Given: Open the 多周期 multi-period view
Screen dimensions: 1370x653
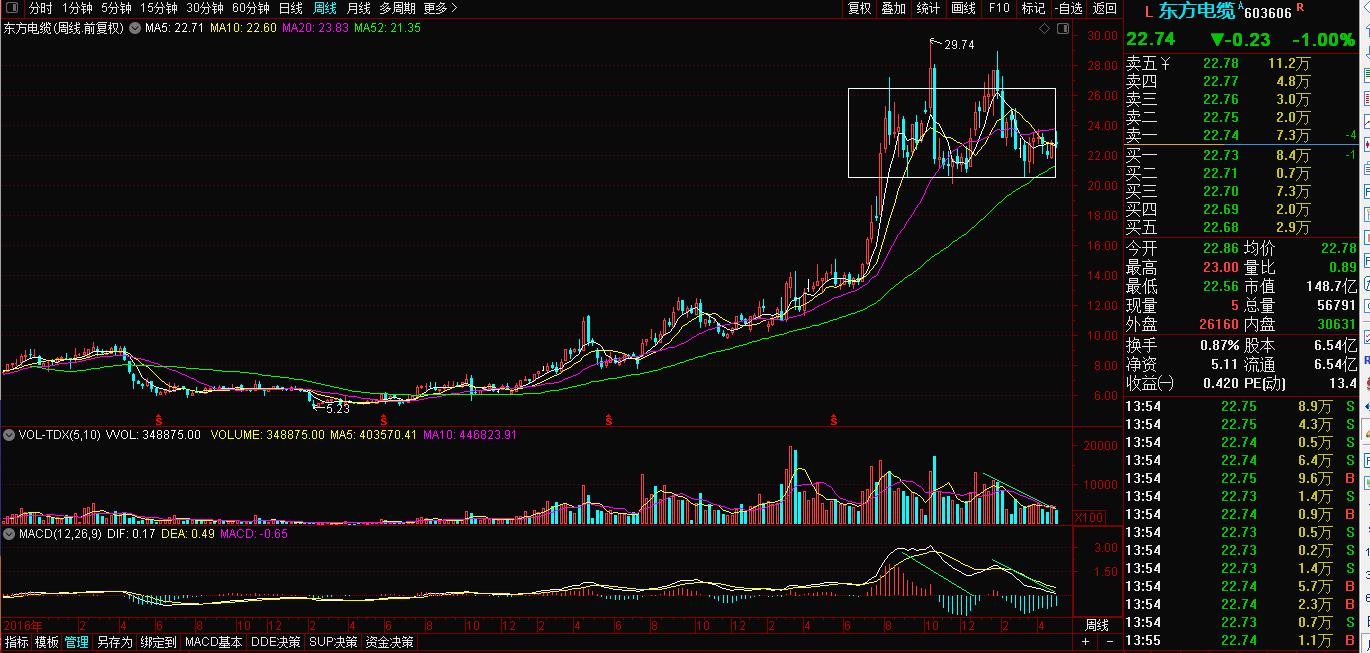Looking at the screenshot, I should (x=397, y=8).
